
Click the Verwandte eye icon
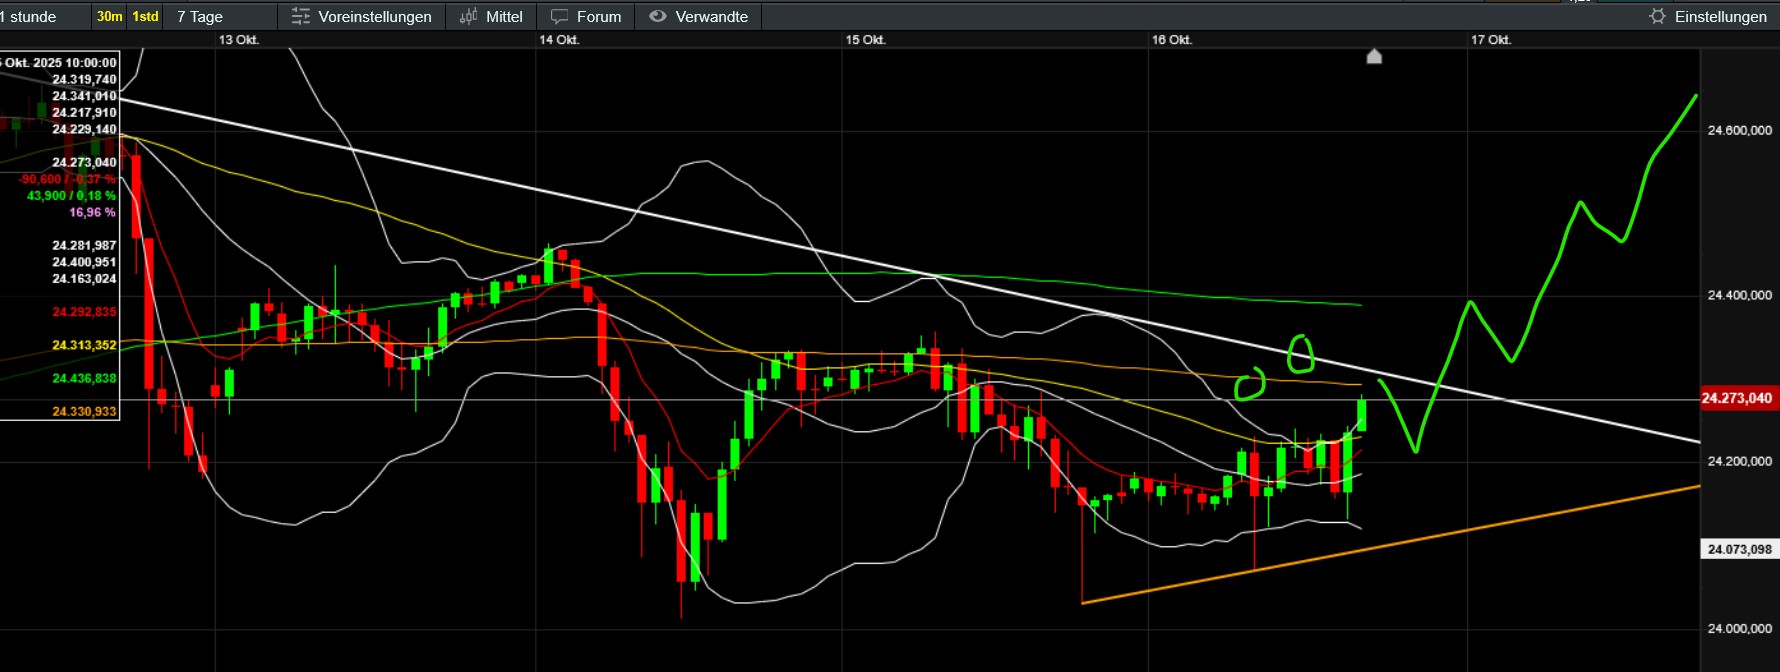tap(657, 17)
